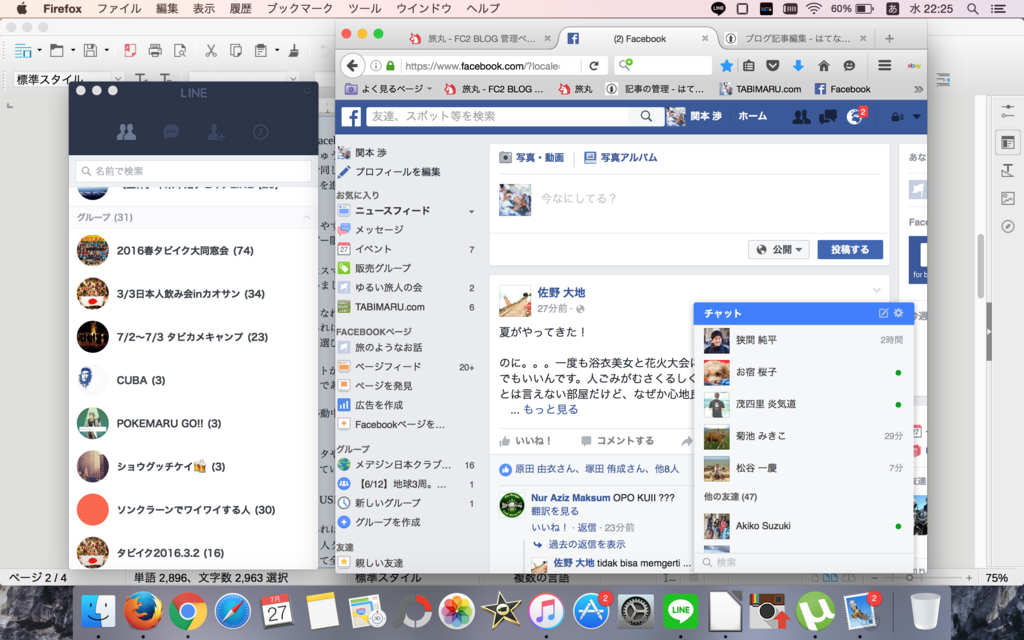Collapse LINE グループ (31) section

click(x=307, y=217)
